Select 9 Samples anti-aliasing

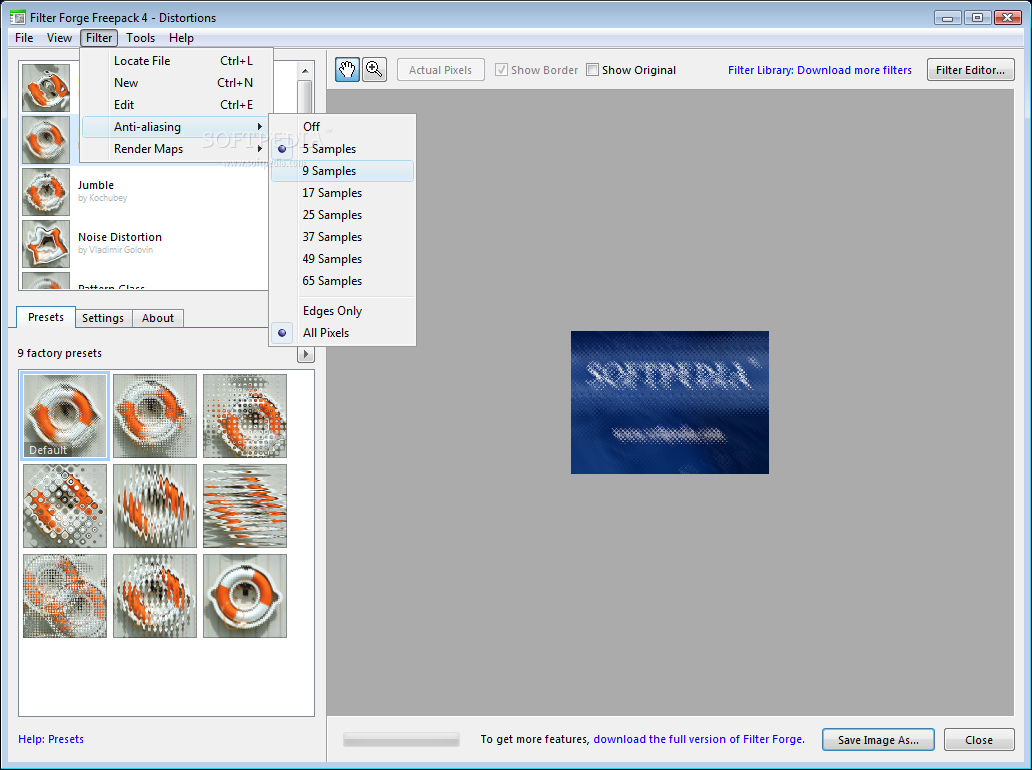point(342,171)
